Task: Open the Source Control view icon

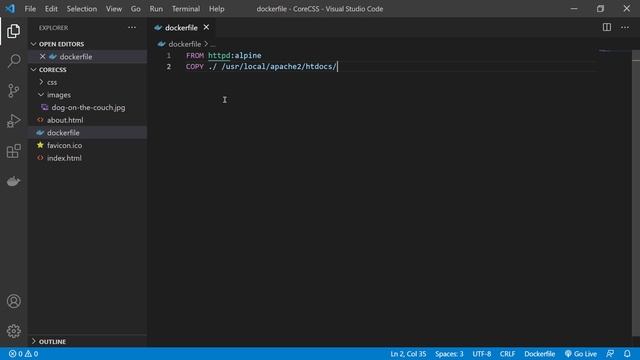Action: pyautogui.click(x=13, y=91)
